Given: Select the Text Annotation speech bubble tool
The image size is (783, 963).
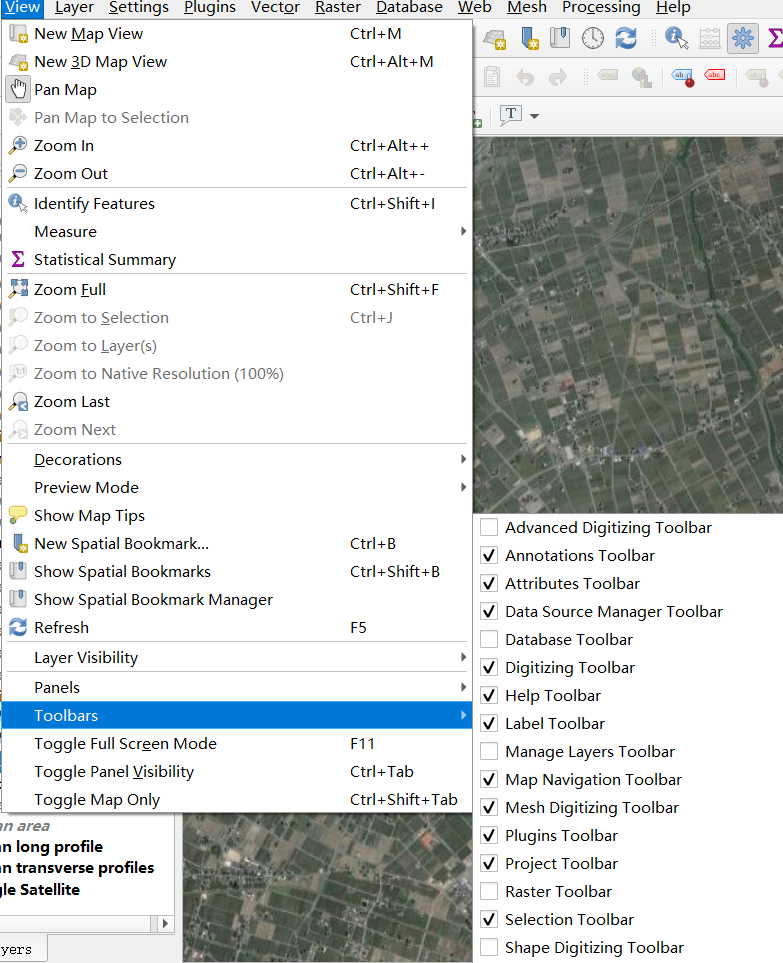Looking at the screenshot, I should point(510,115).
